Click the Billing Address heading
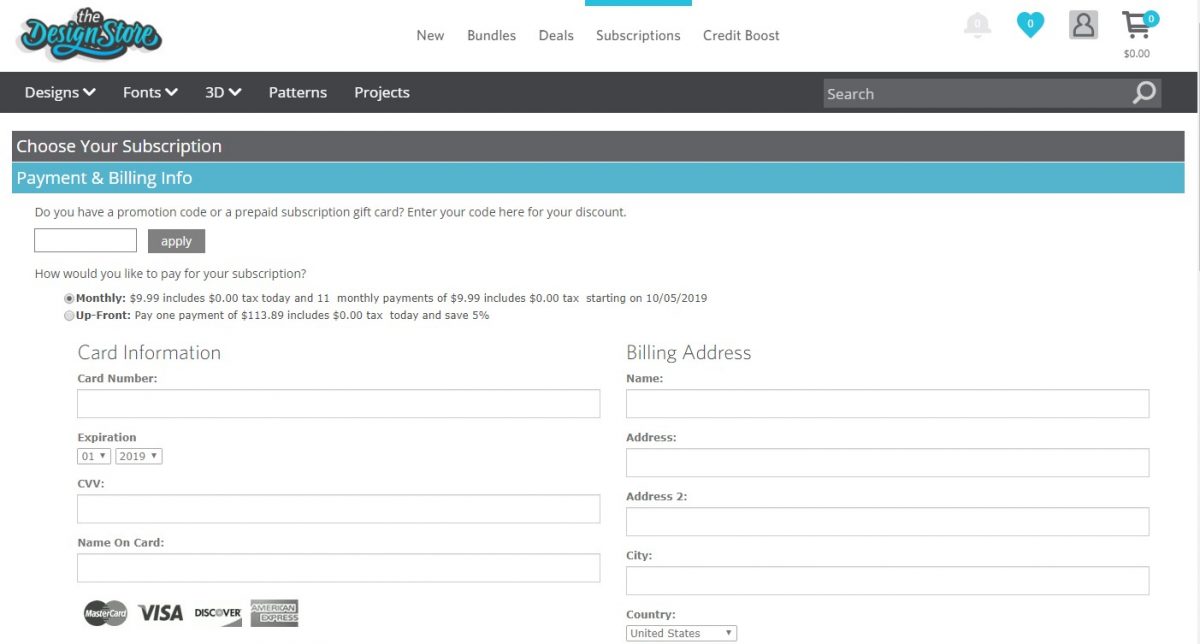This screenshot has width=1200, height=644. click(x=688, y=352)
